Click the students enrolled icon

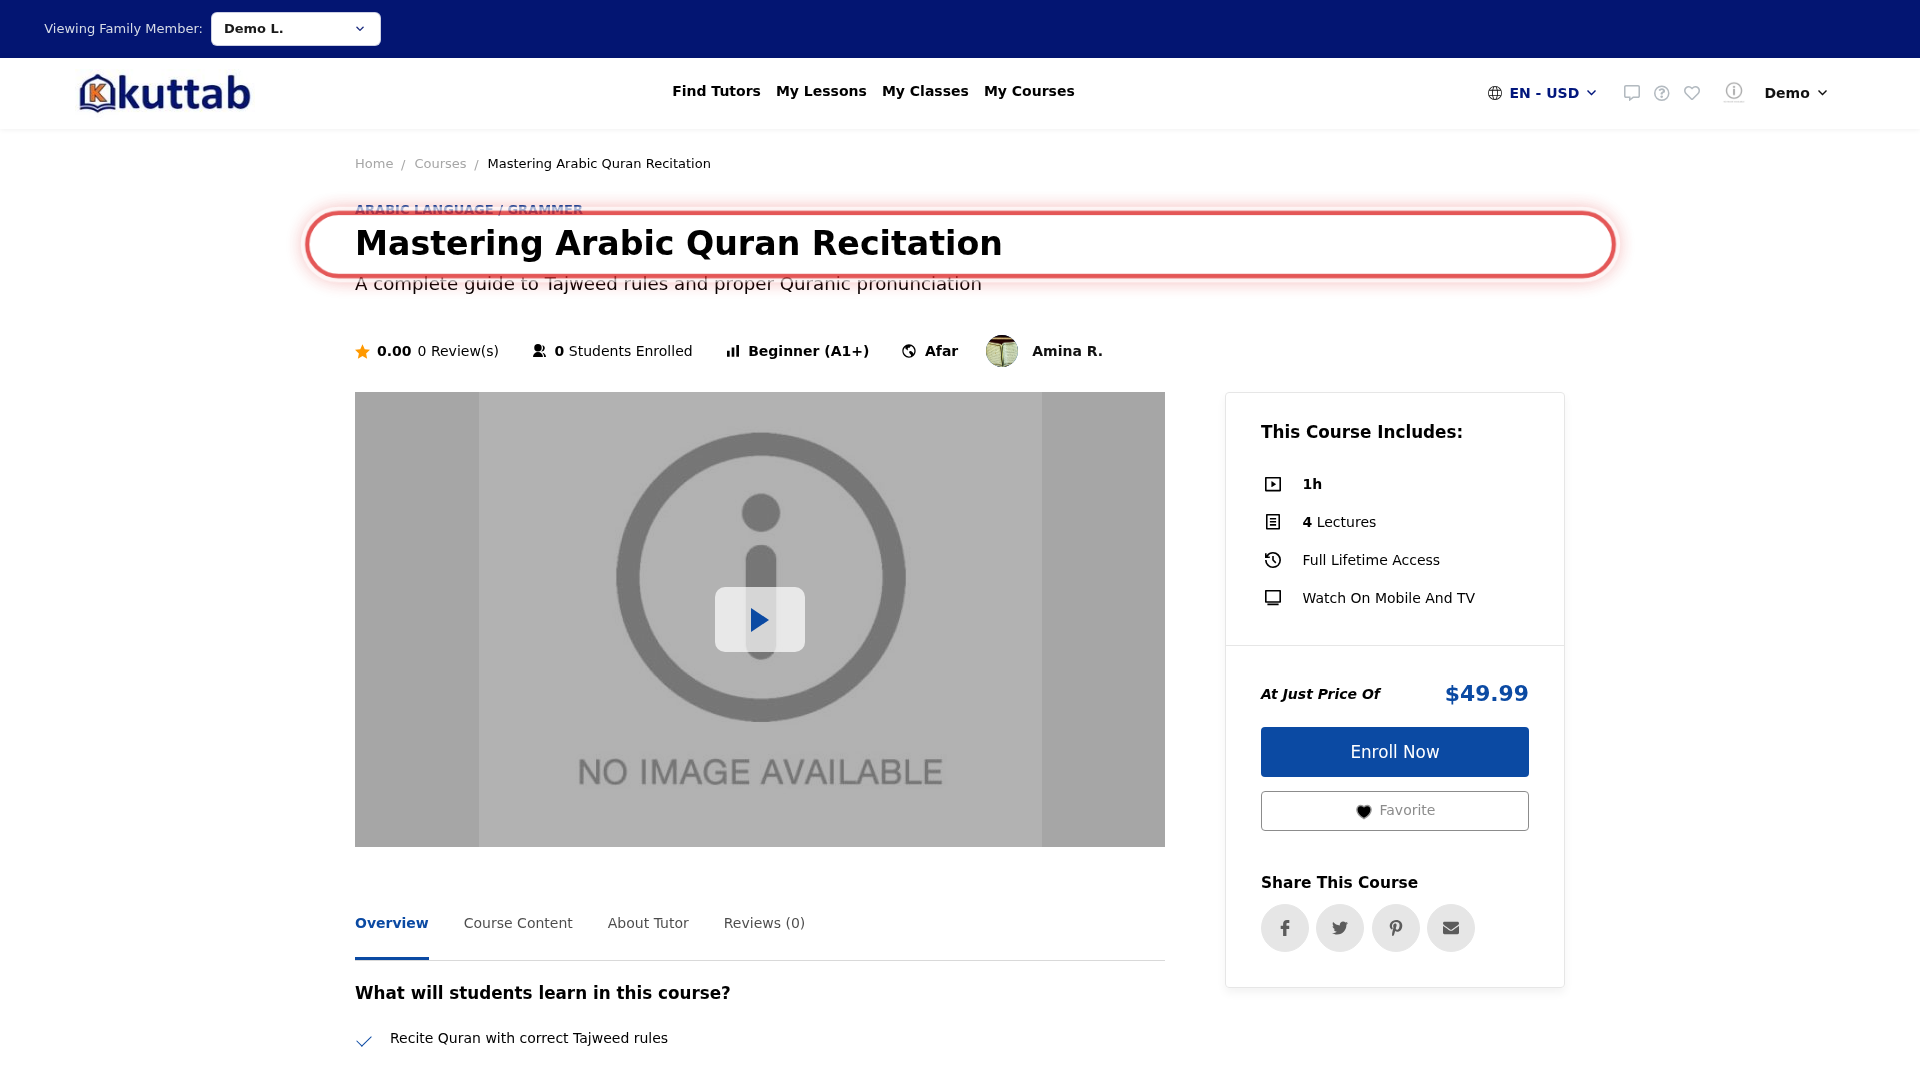[x=540, y=351]
